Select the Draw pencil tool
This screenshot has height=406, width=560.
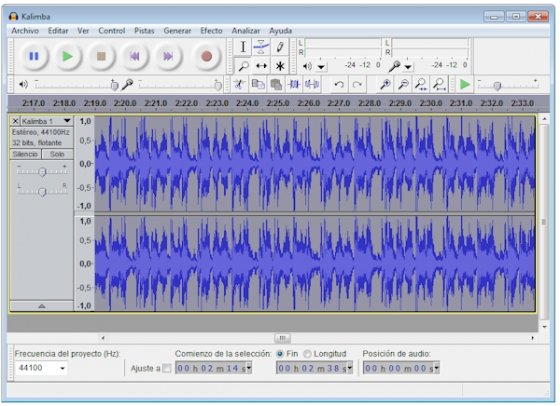point(280,47)
